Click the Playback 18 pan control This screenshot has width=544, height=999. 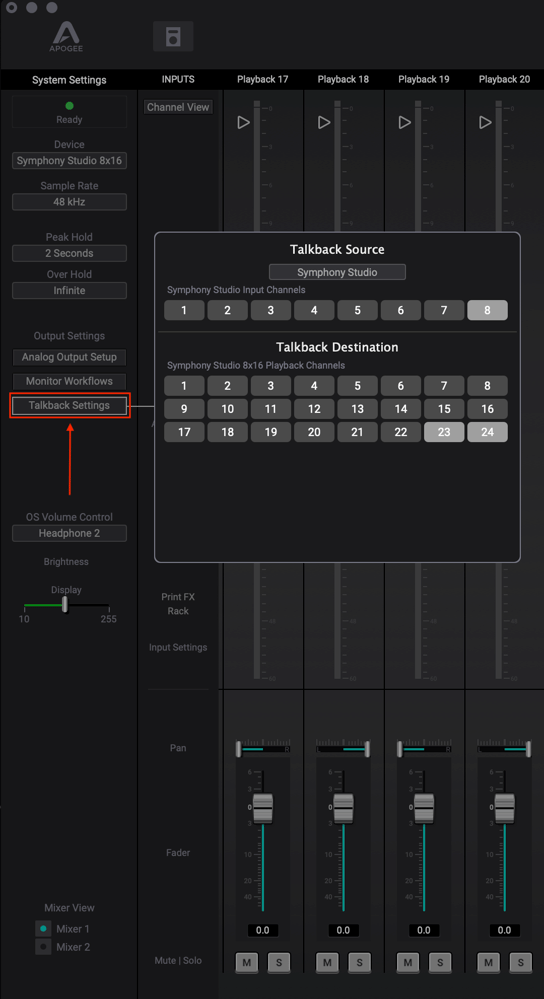(x=344, y=749)
